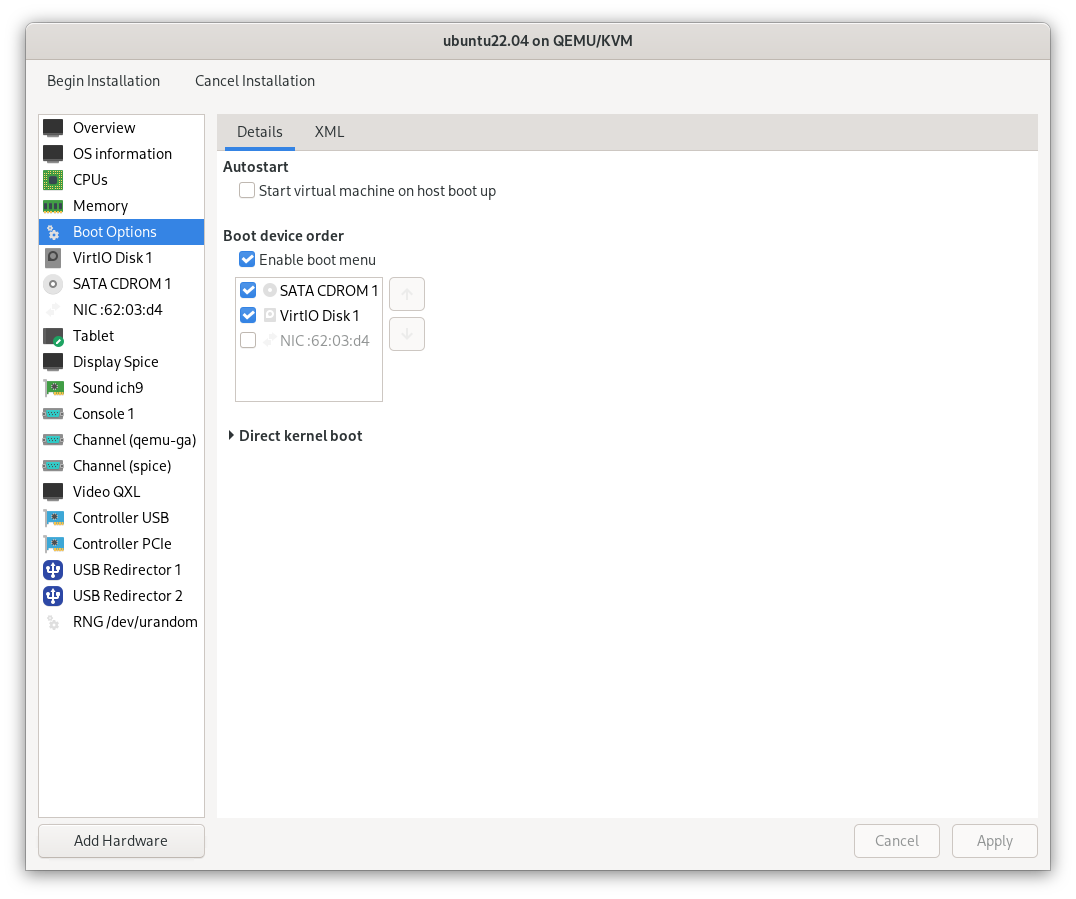Select RNG /dev/urandom in the list
Screen dimensions: 1076x899
click(121, 622)
